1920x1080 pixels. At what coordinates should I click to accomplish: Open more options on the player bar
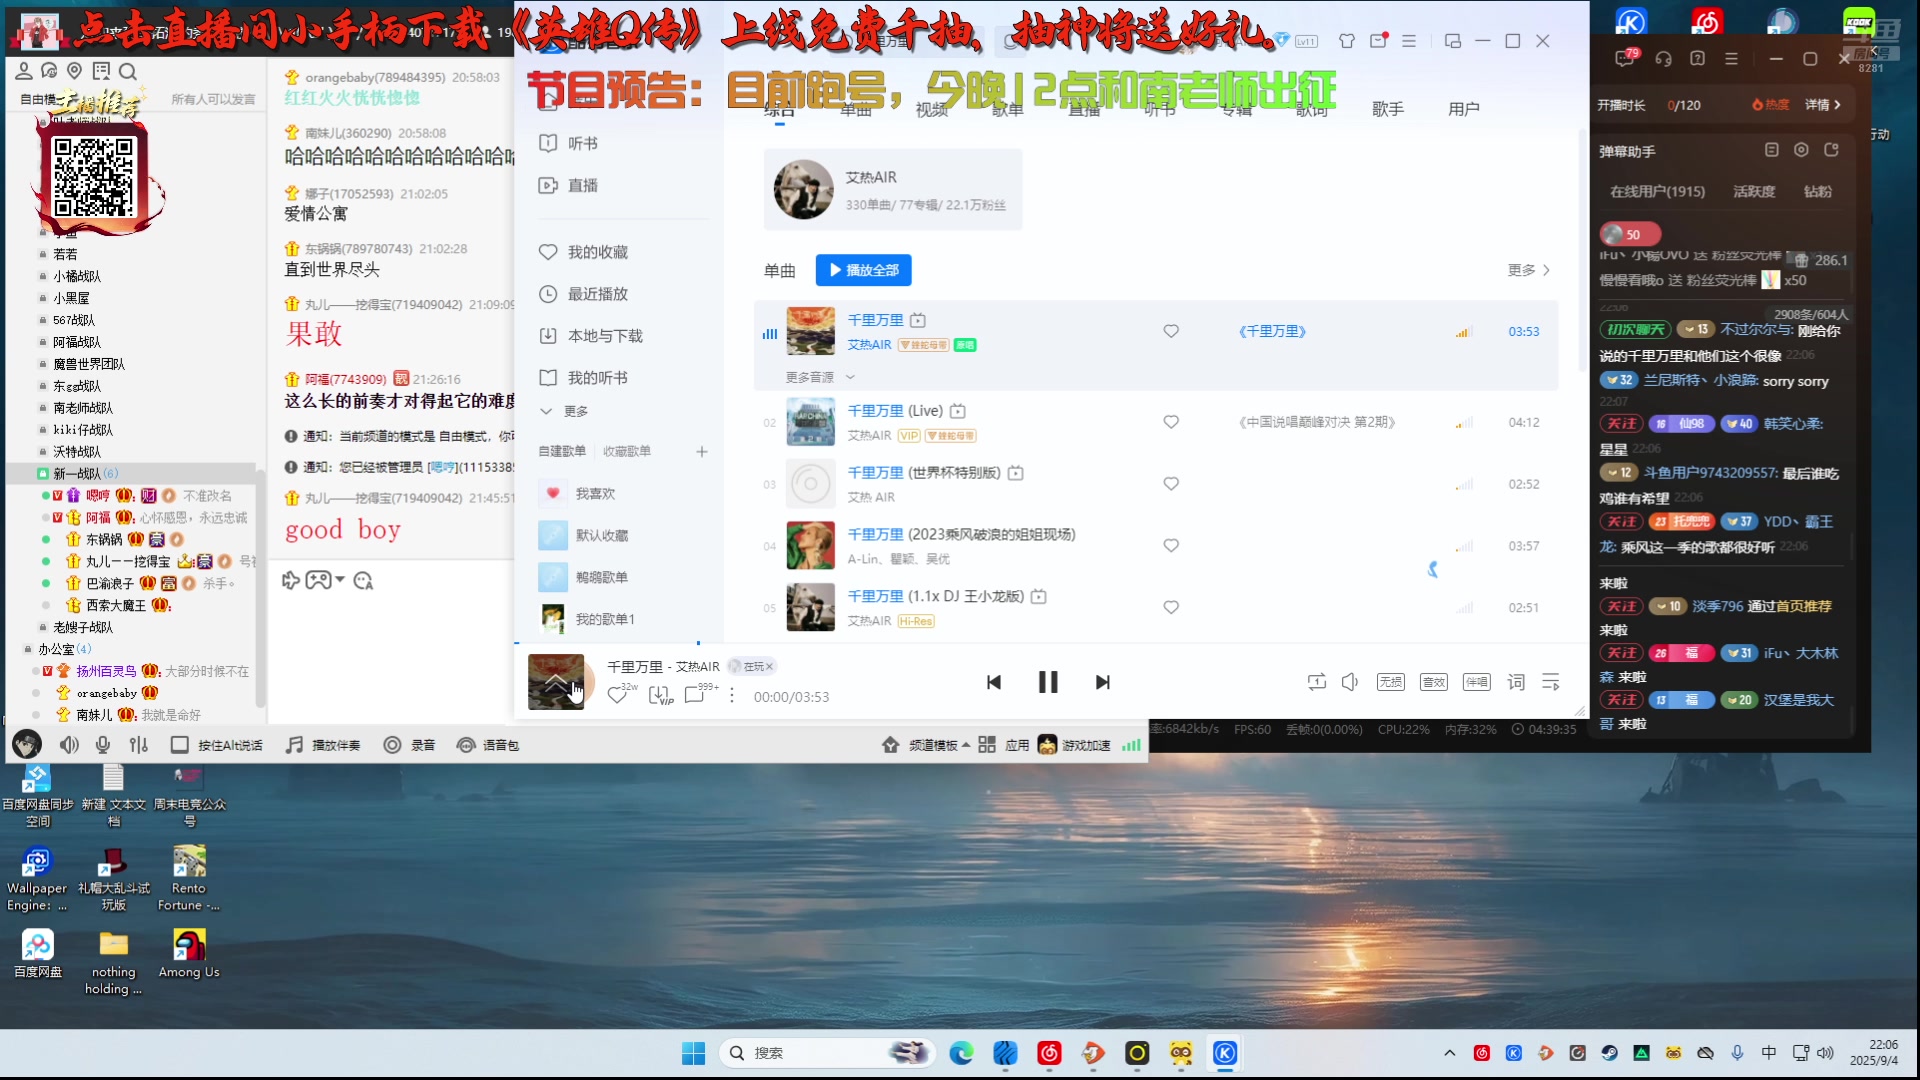[x=732, y=695]
